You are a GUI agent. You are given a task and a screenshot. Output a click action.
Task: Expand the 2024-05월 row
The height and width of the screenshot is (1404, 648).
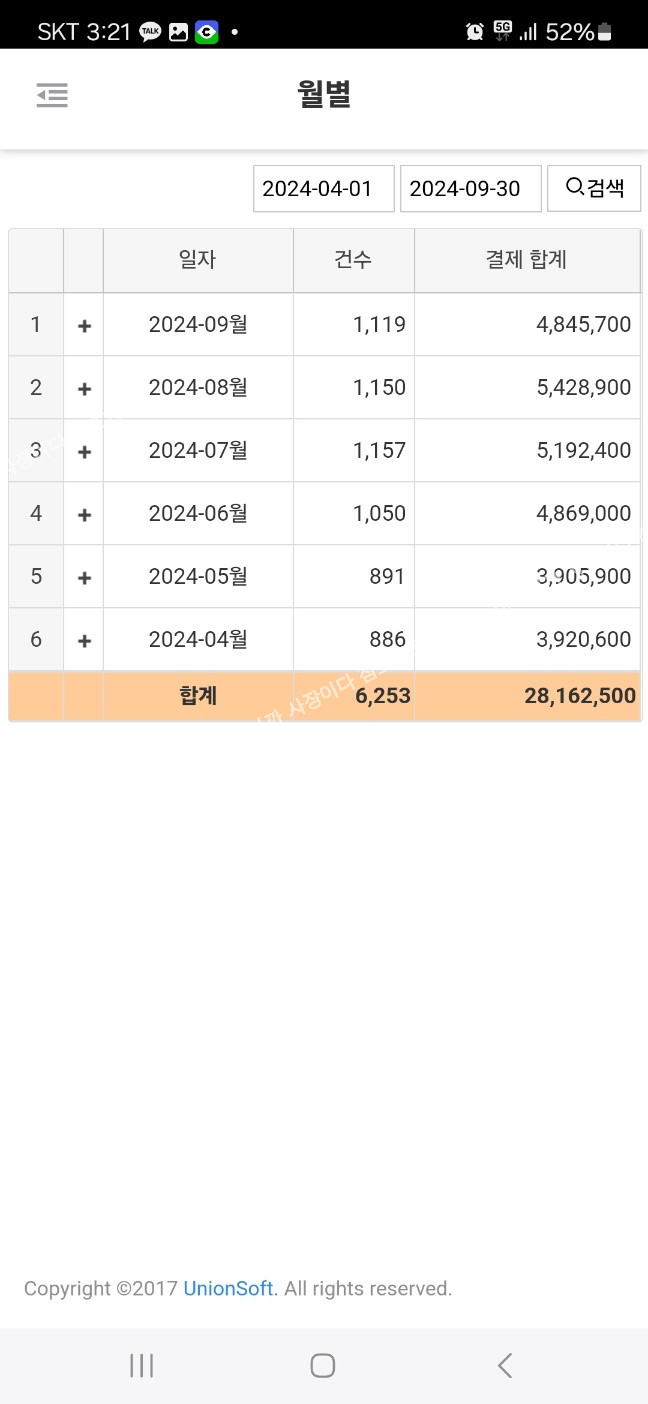coord(84,577)
